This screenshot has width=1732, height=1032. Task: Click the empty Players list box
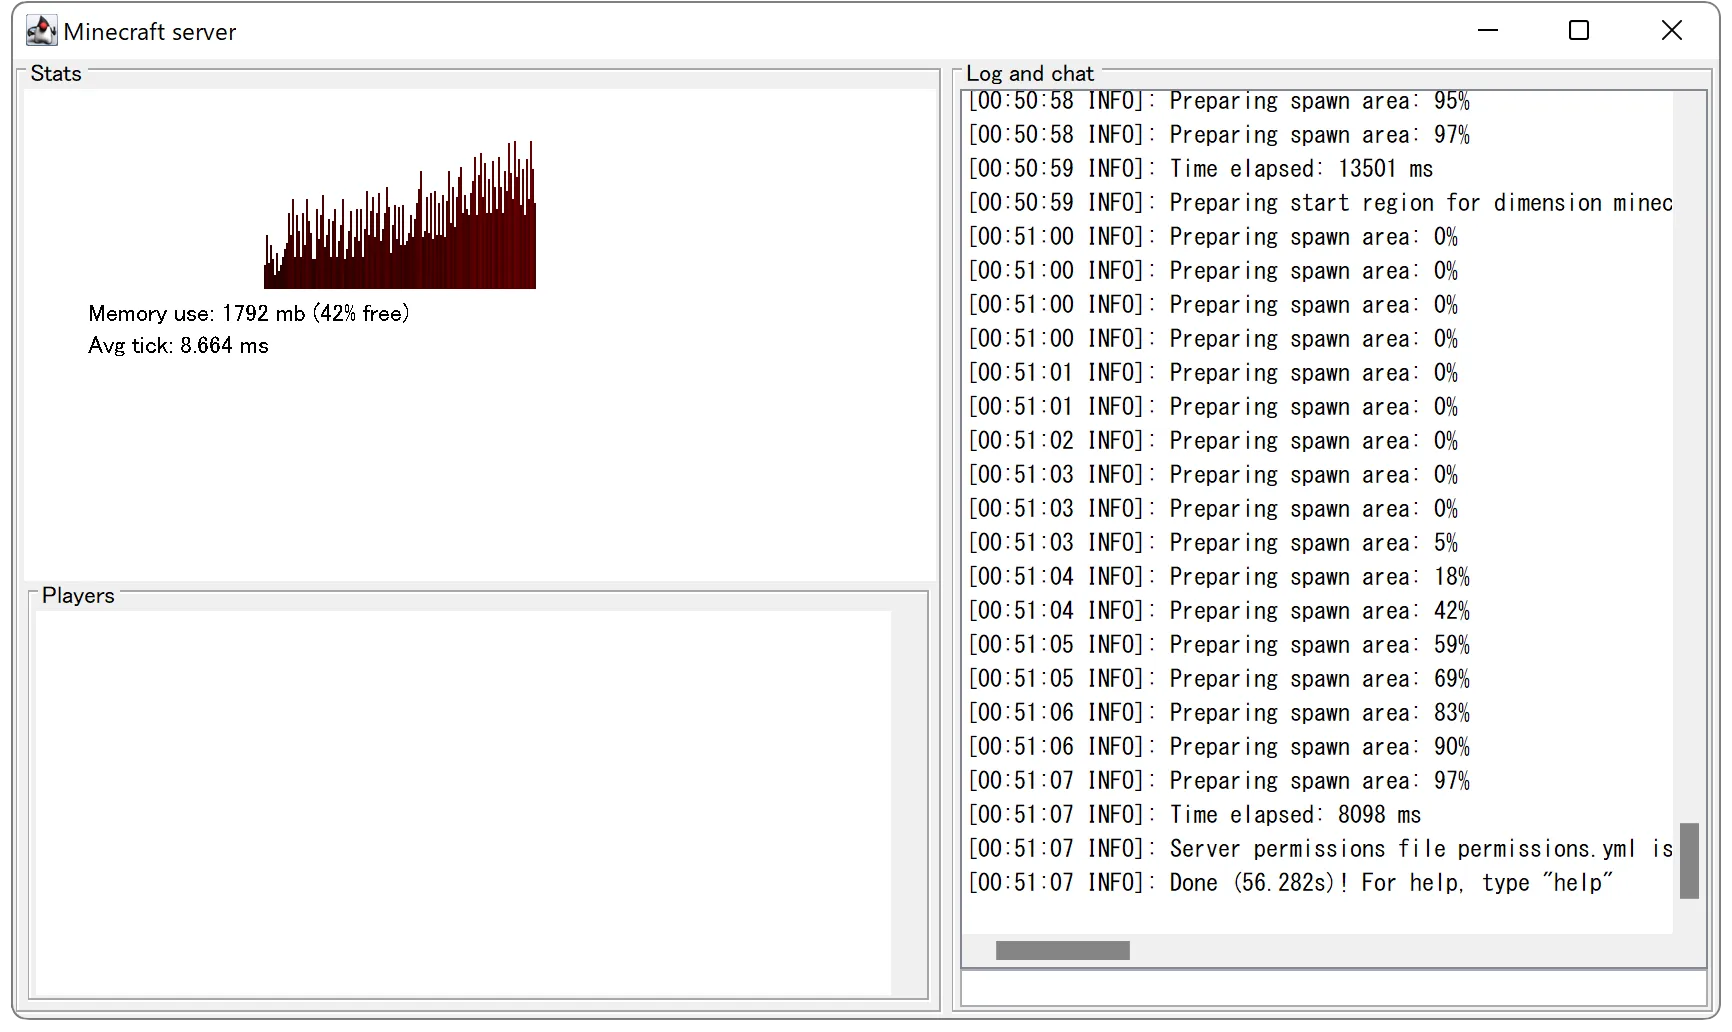pos(463,803)
